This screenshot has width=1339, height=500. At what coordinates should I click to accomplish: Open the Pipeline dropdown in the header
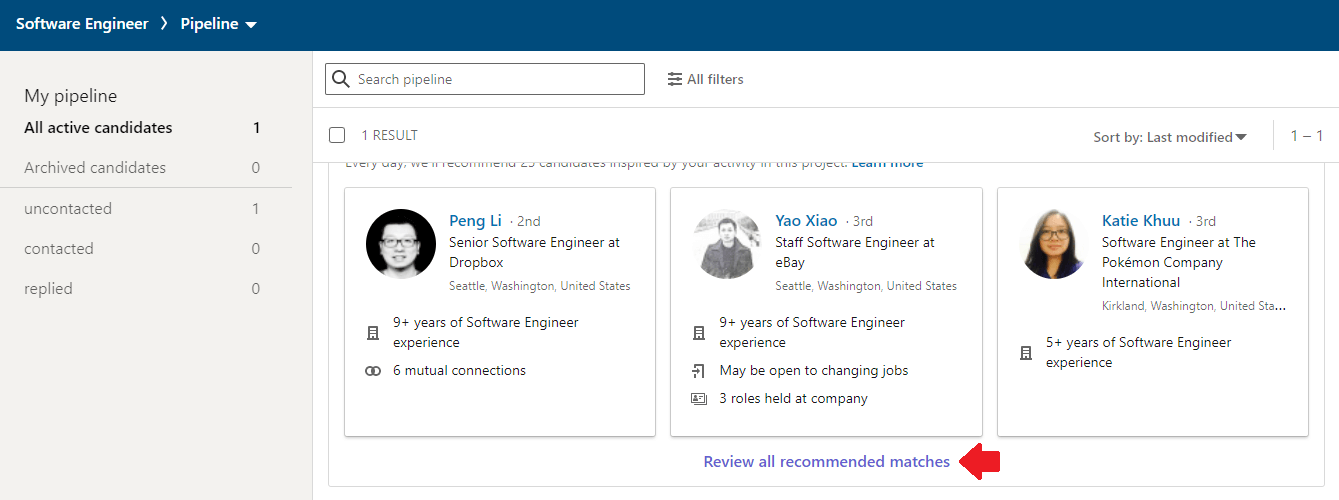219,24
